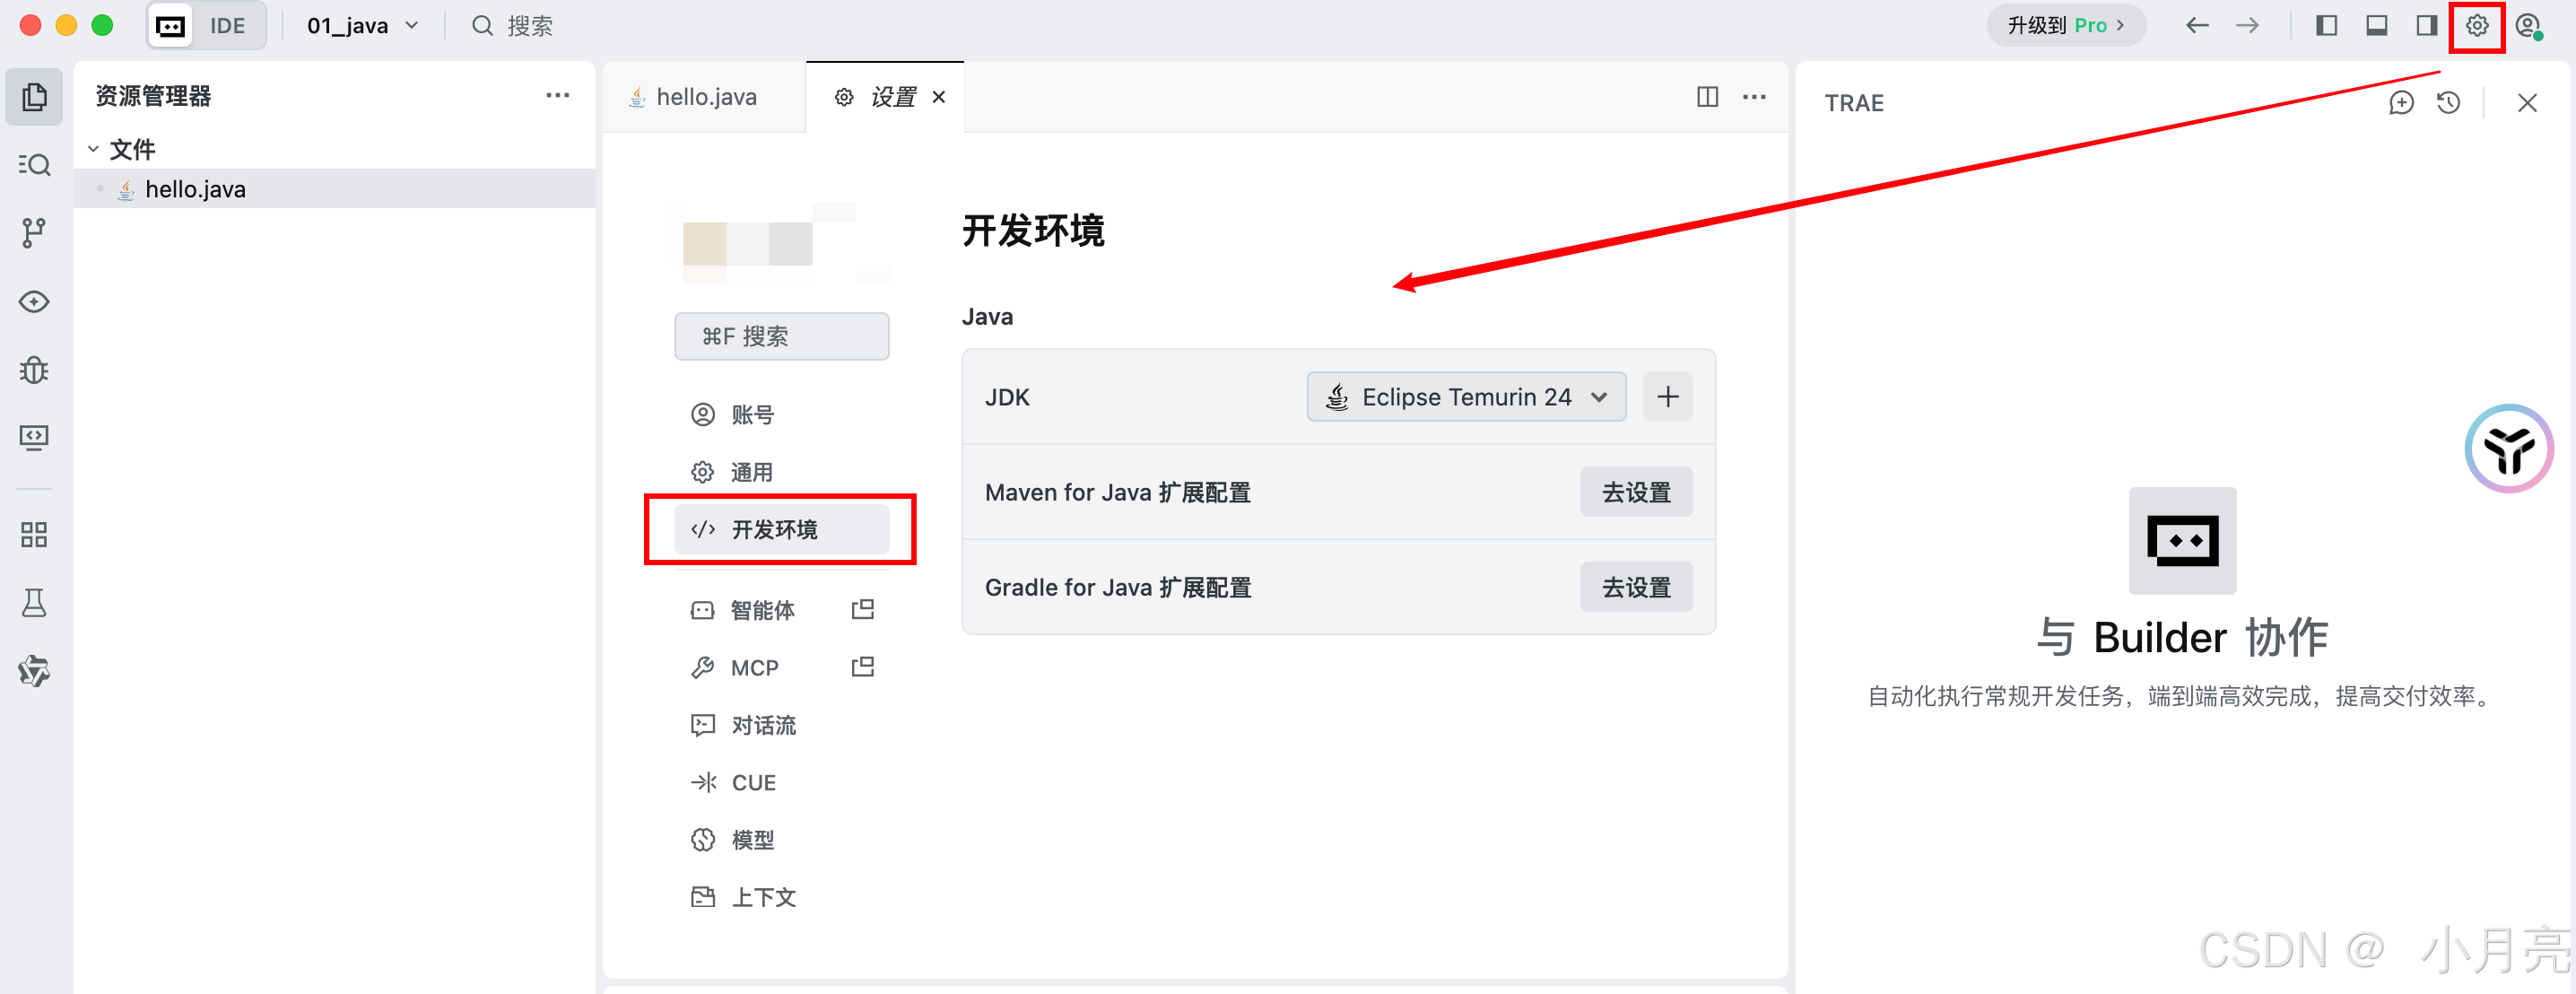Click the search sidebar icon

tap(34, 164)
